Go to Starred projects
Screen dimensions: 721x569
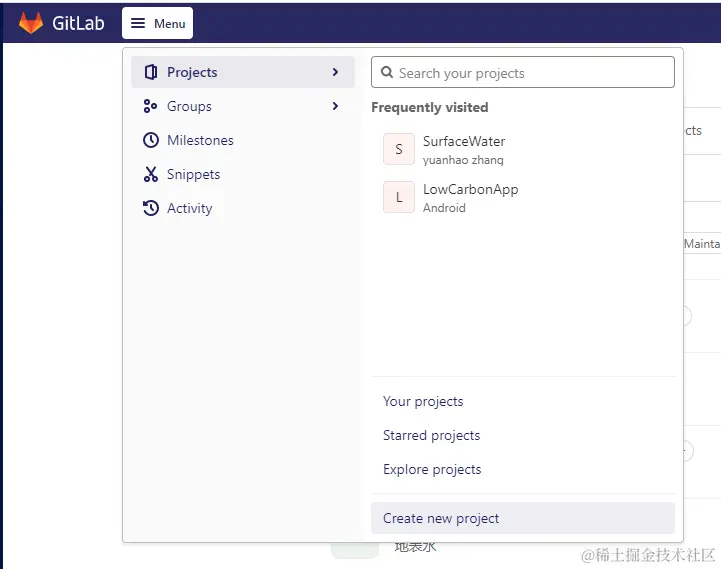431,435
